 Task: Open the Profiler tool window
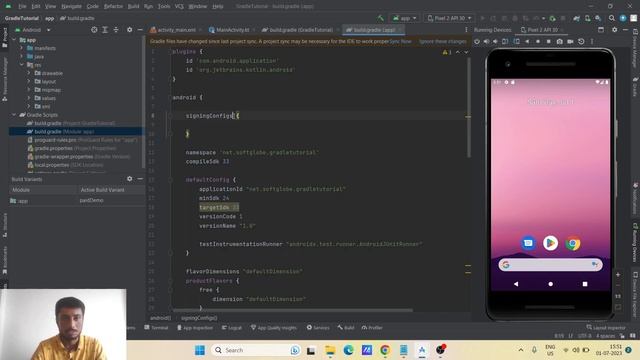click(x=372, y=327)
